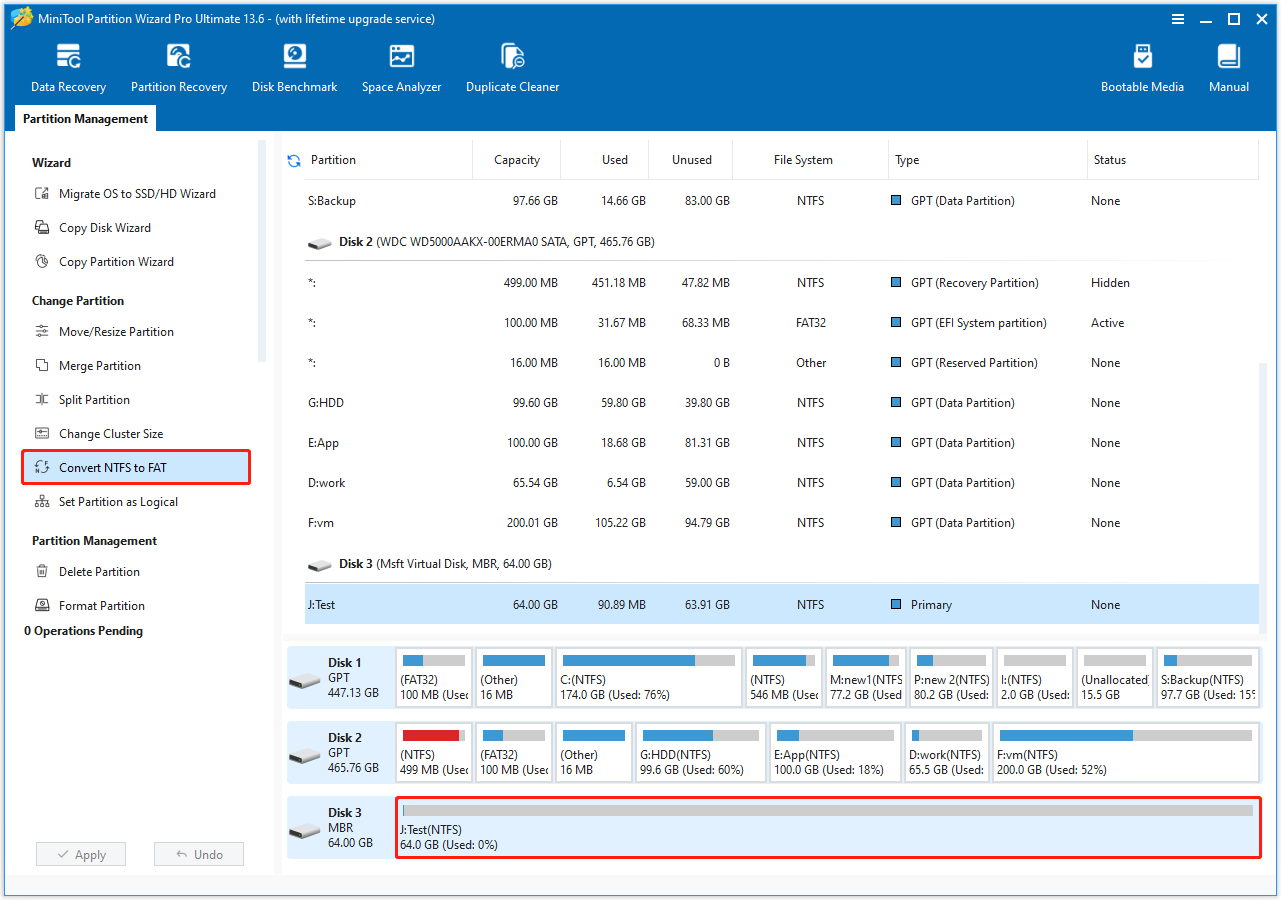This screenshot has width=1281, height=900.
Task: Select the EFI System partition row
Action: 781,323
